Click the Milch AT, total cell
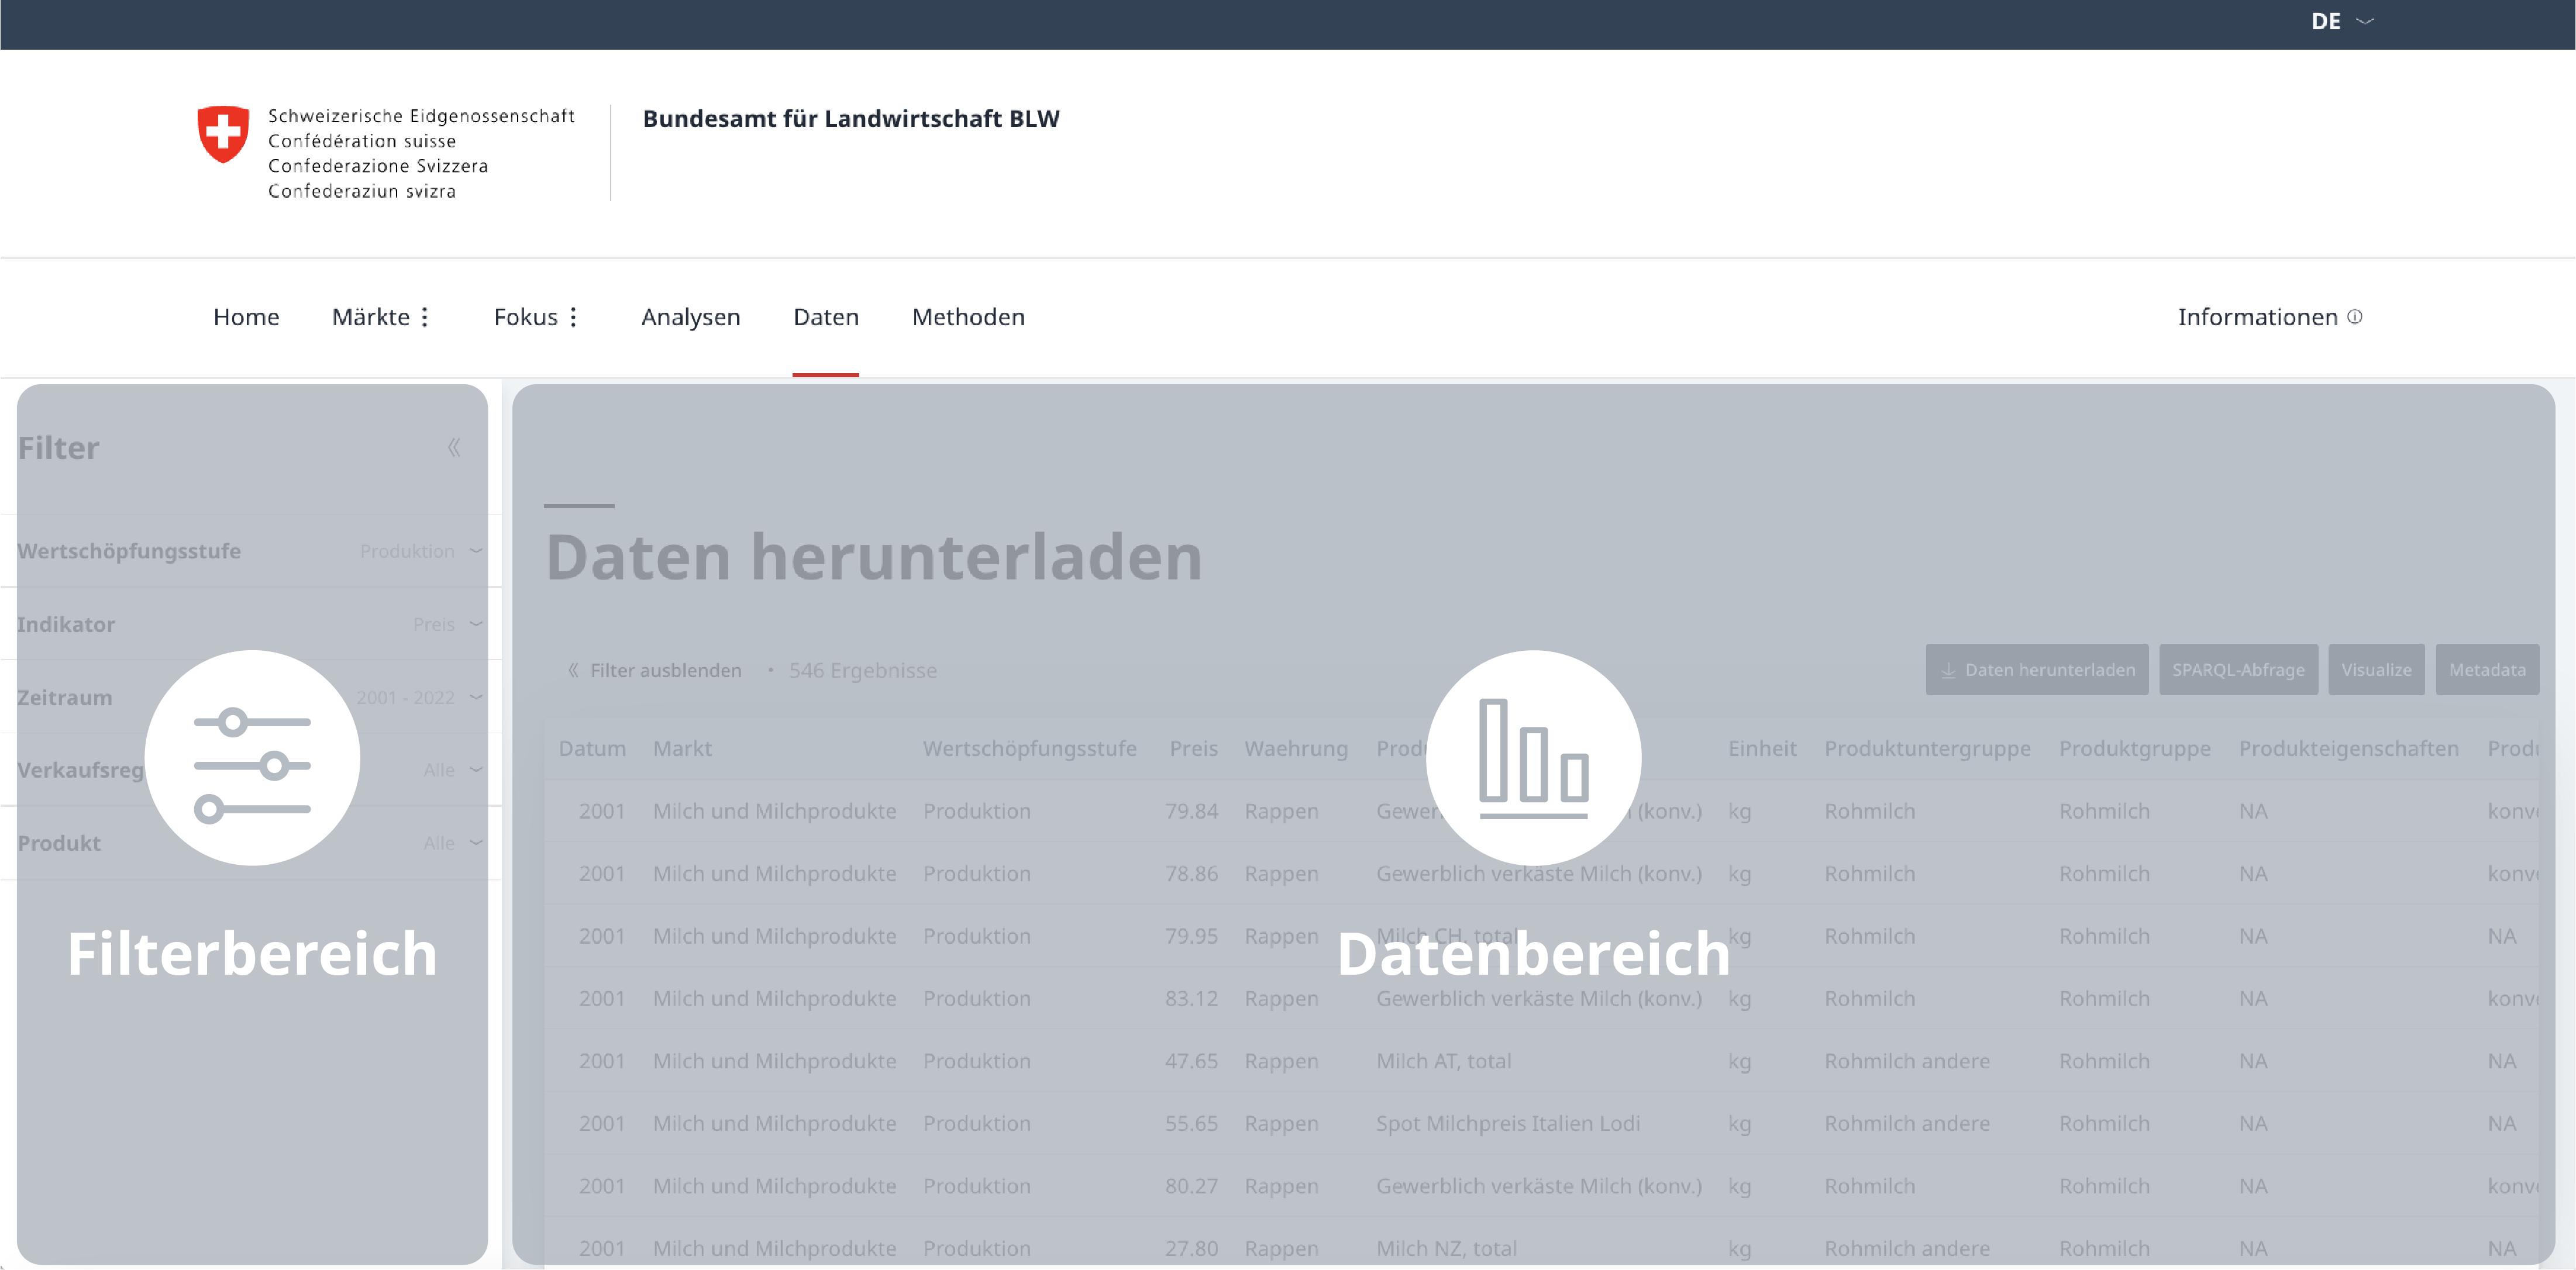 click(1443, 1061)
